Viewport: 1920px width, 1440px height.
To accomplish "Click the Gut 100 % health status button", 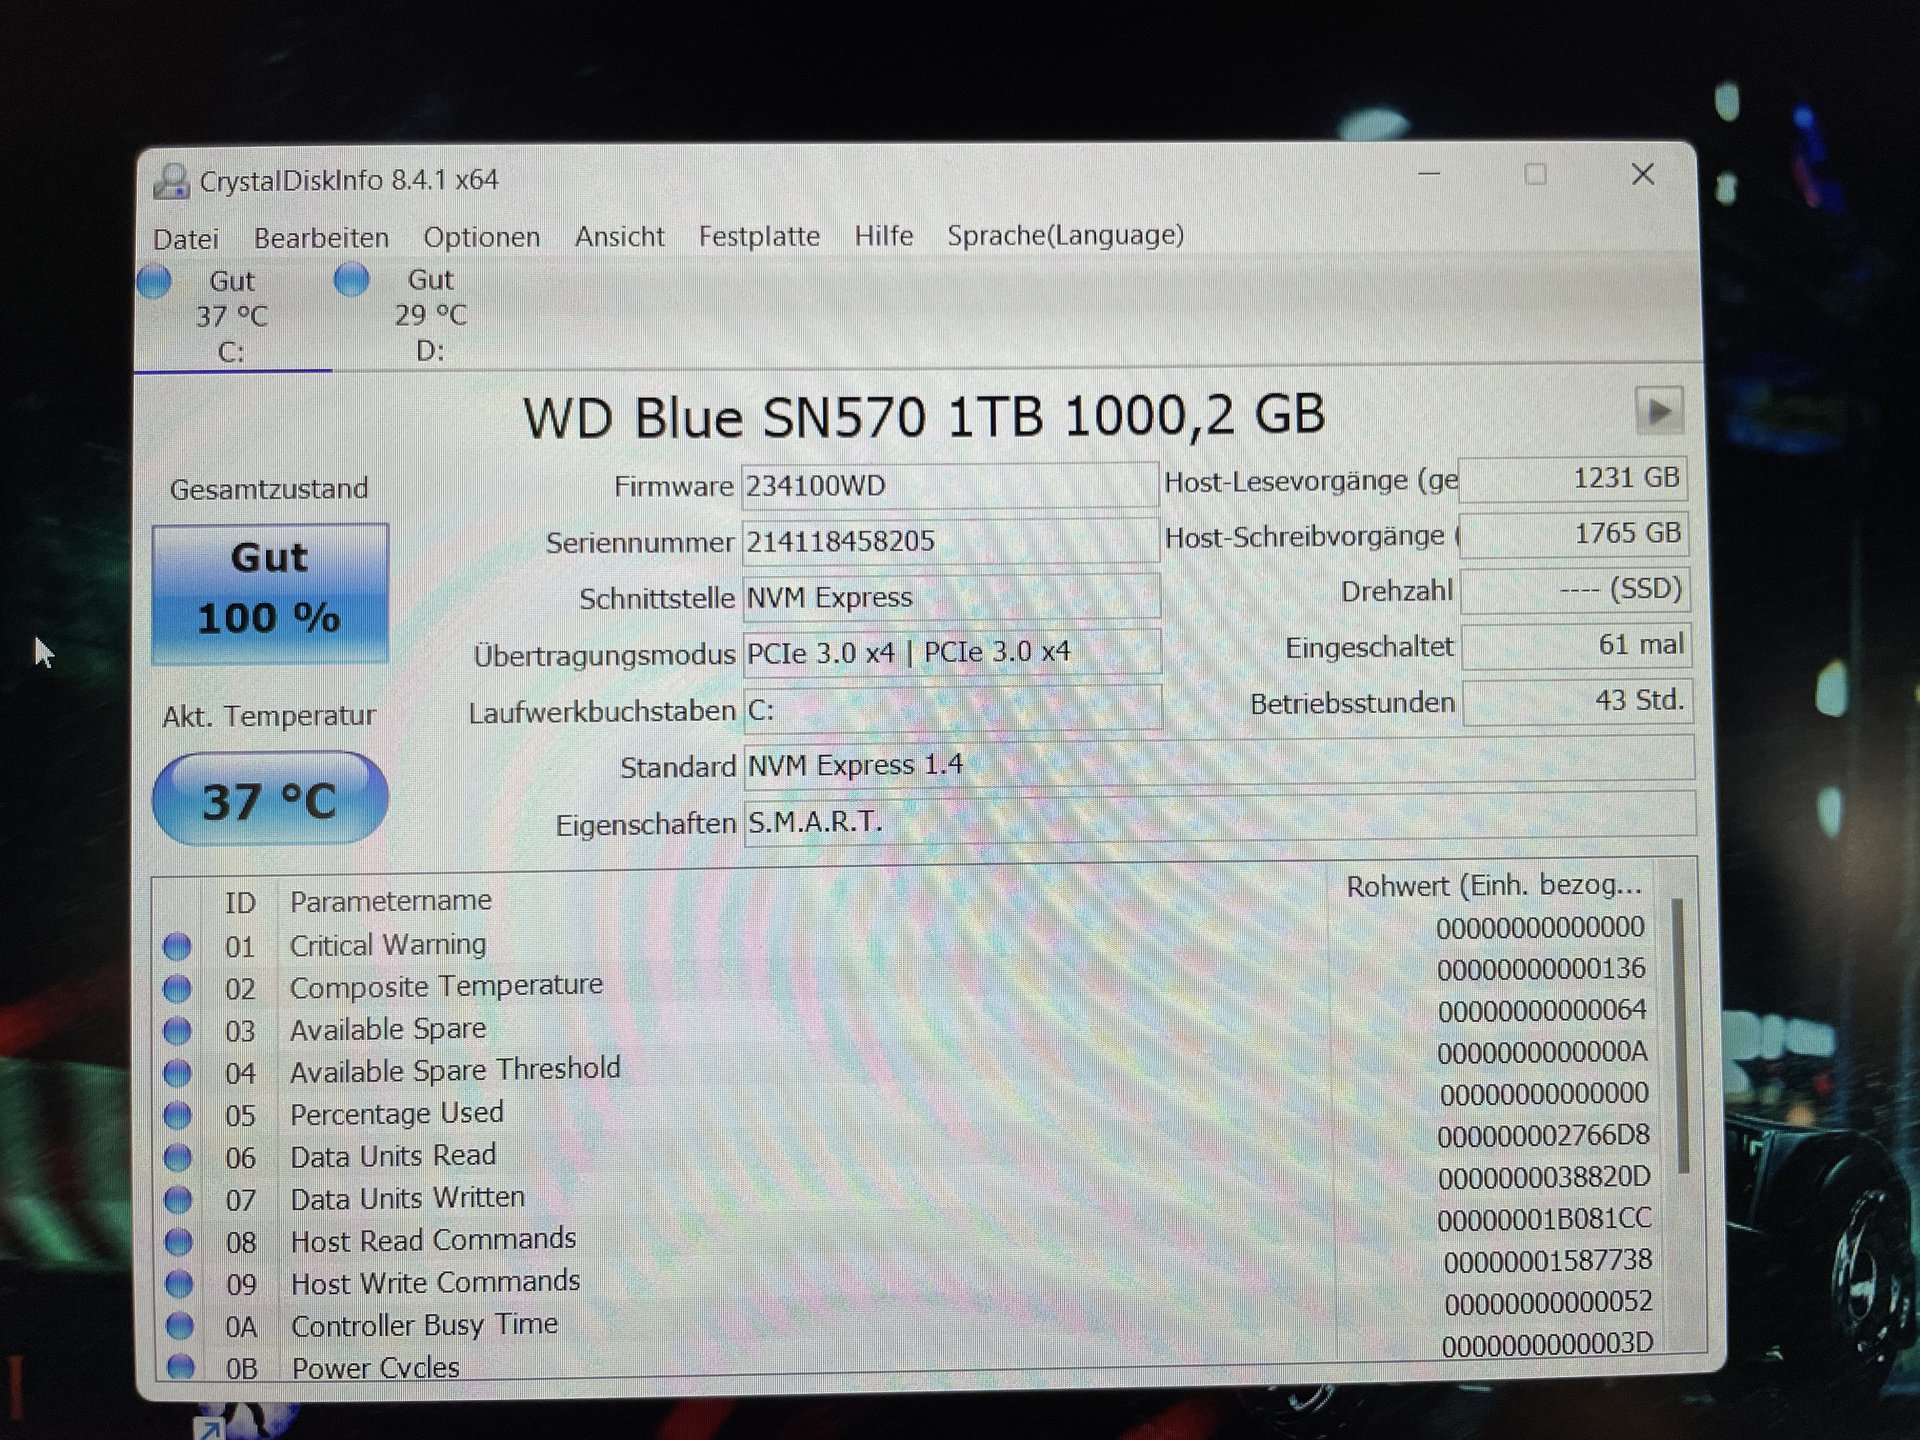I will point(270,593).
